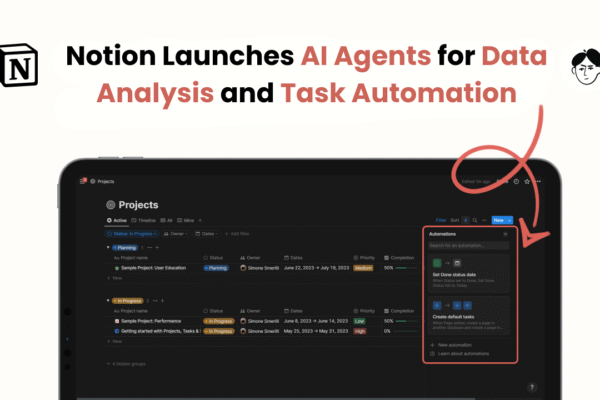Switch to the Mine view tab
Viewport: 600px width, 400px height.
[186, 220]
